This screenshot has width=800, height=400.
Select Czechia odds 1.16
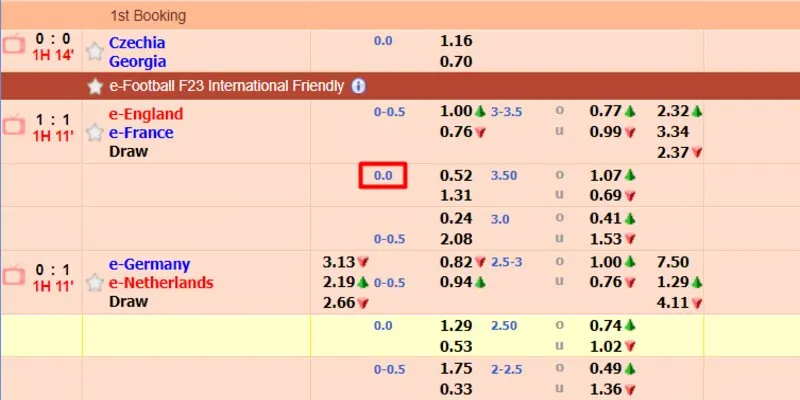pos(455,42)
